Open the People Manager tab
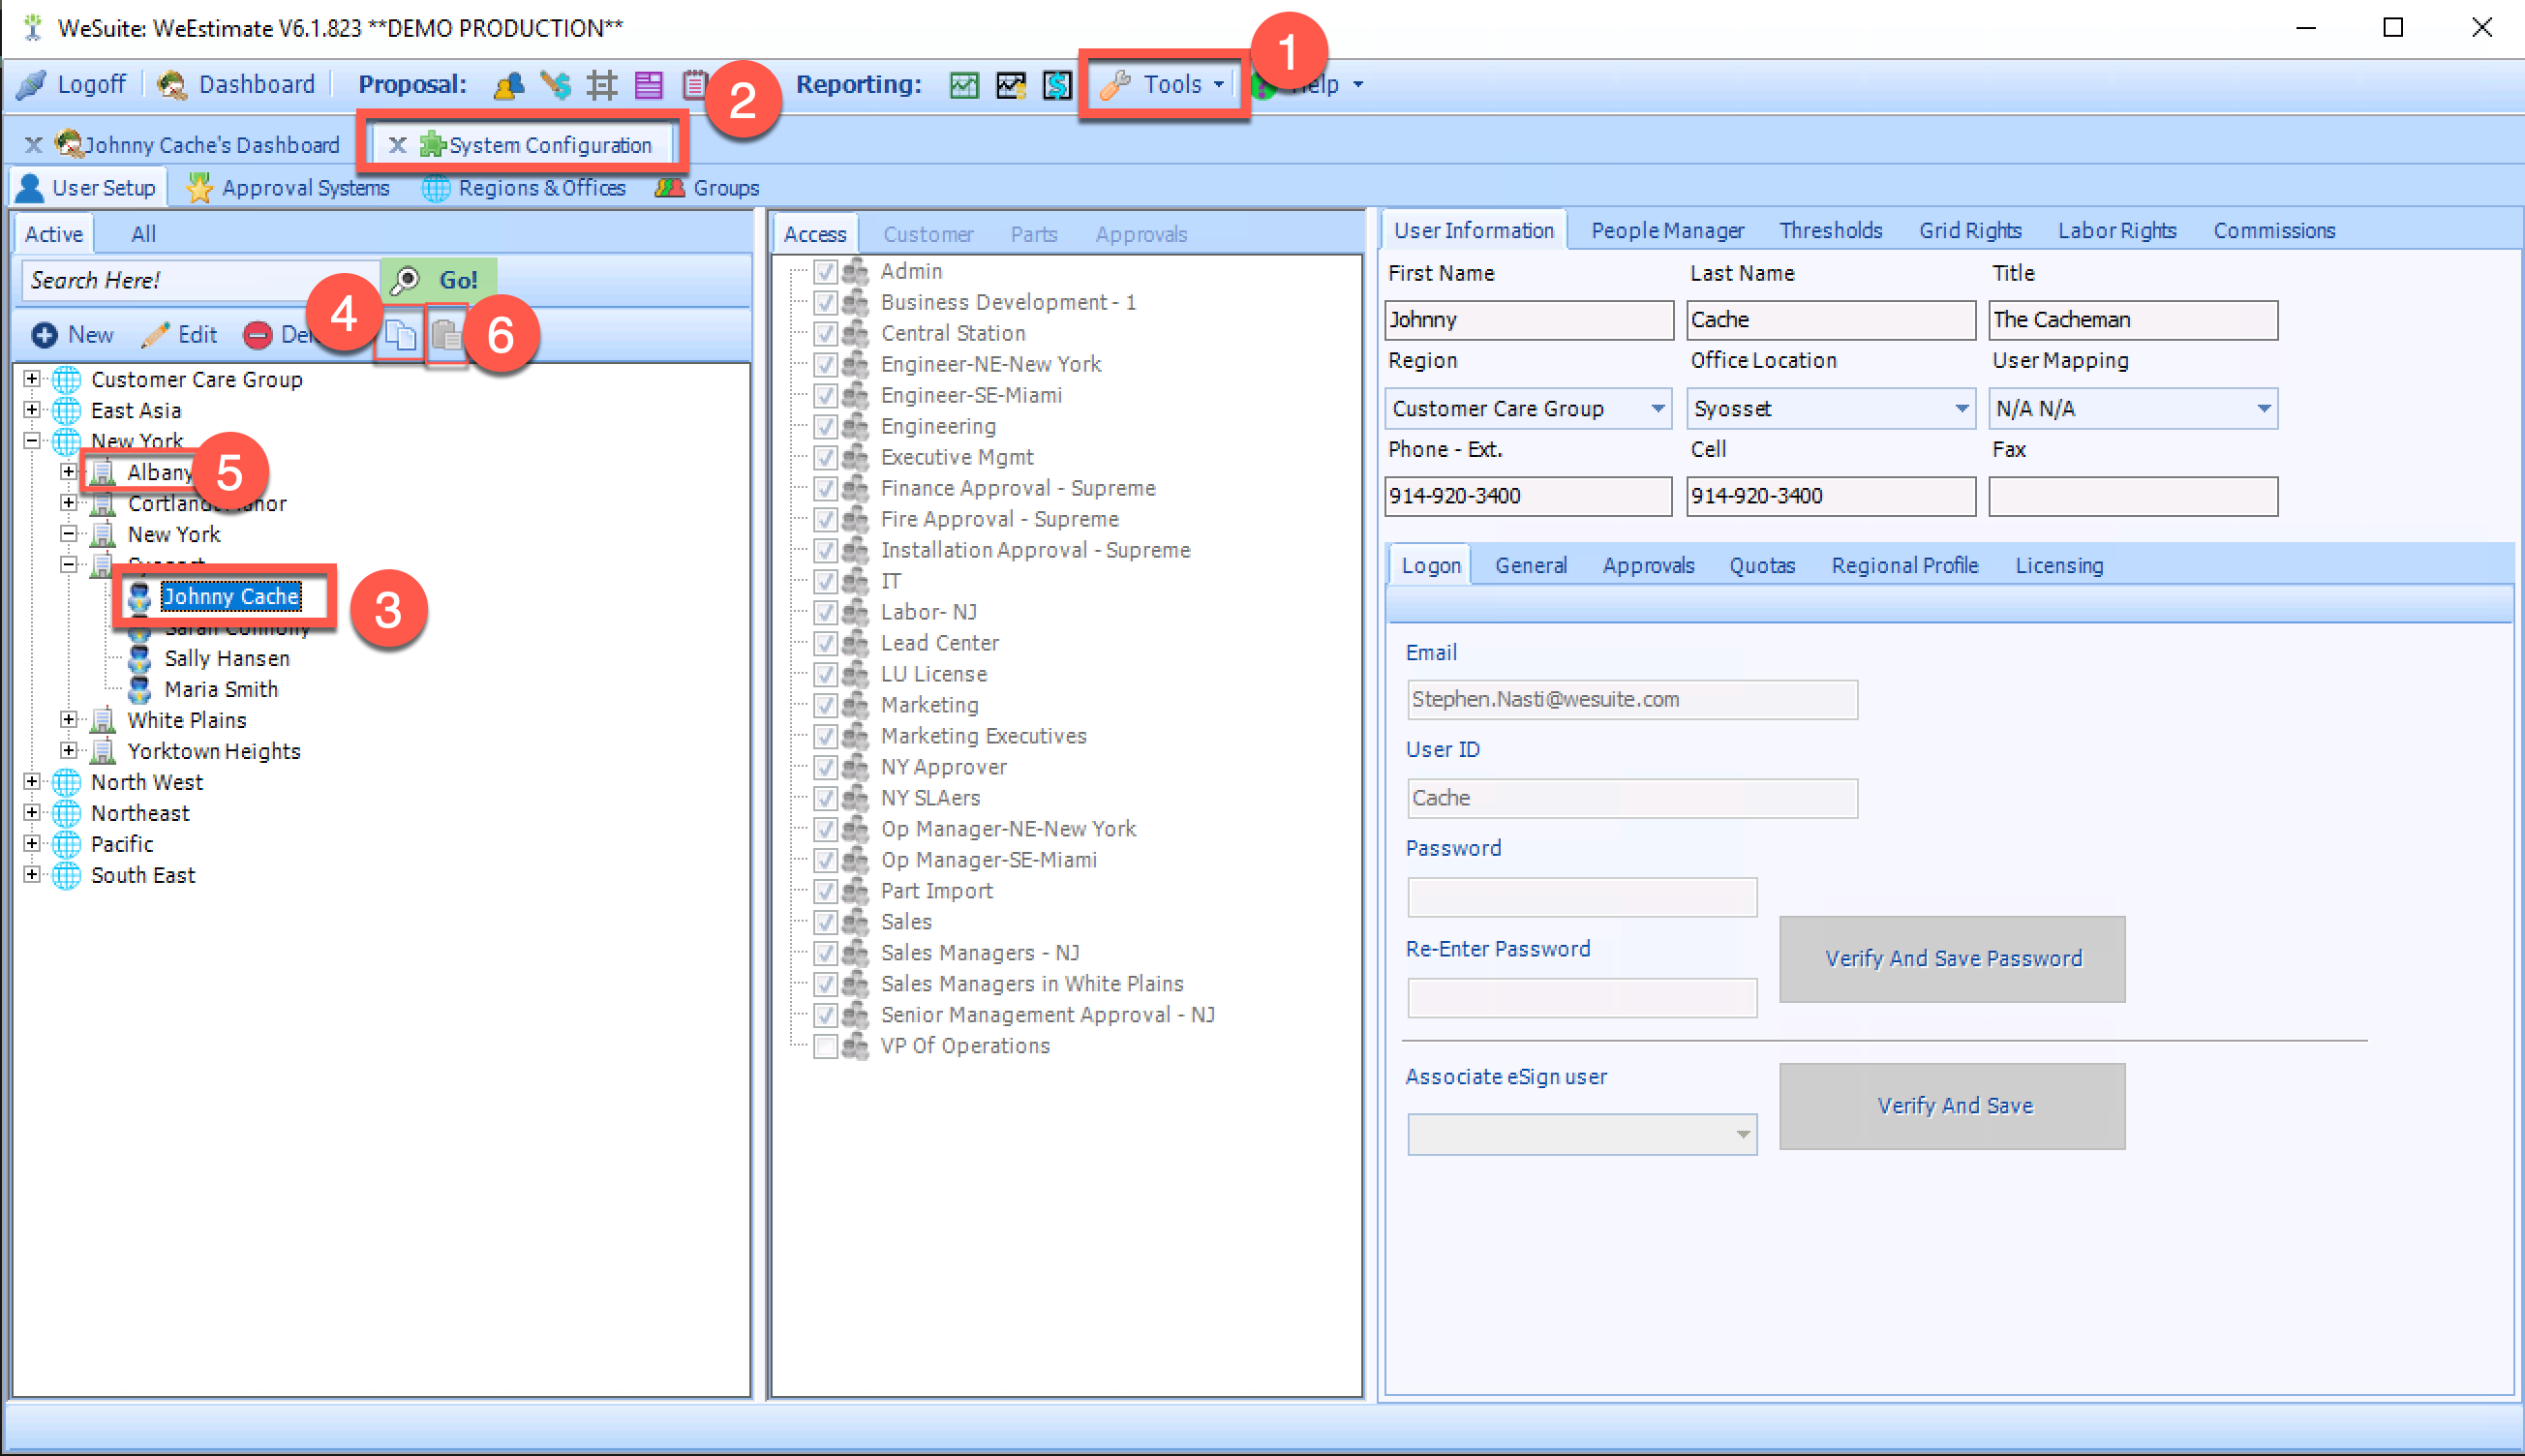Viewport: 2525px width, 1456px height. [x=1667, y=231]
